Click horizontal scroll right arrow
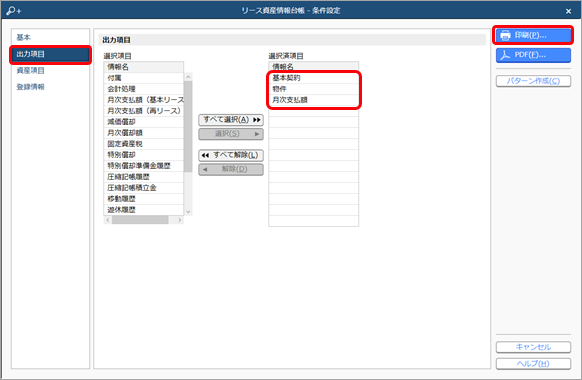The height and width of the screenshot is (380, 582). pos(180,220)
